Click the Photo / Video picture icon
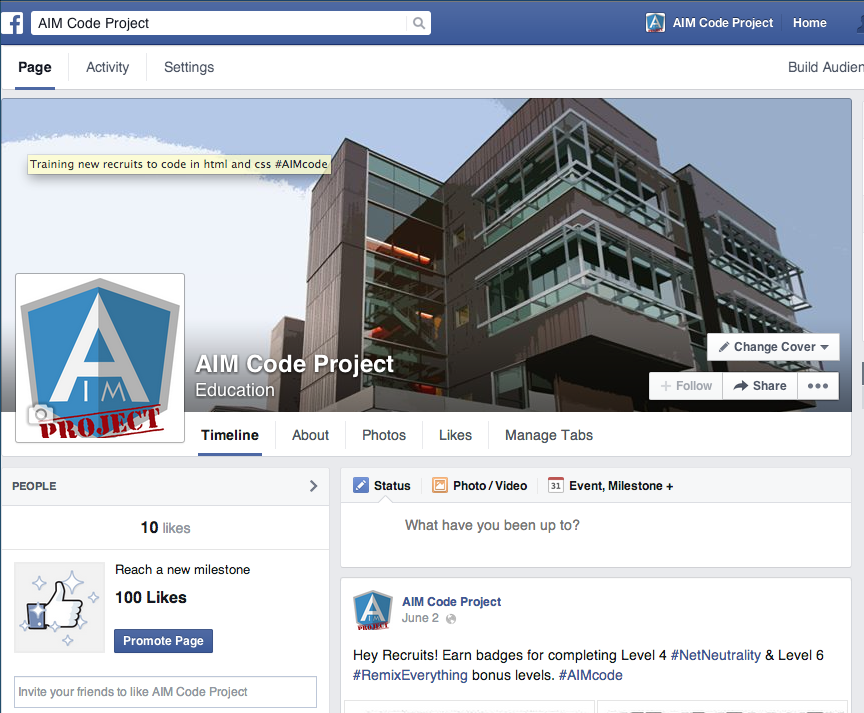 (440, 485)
